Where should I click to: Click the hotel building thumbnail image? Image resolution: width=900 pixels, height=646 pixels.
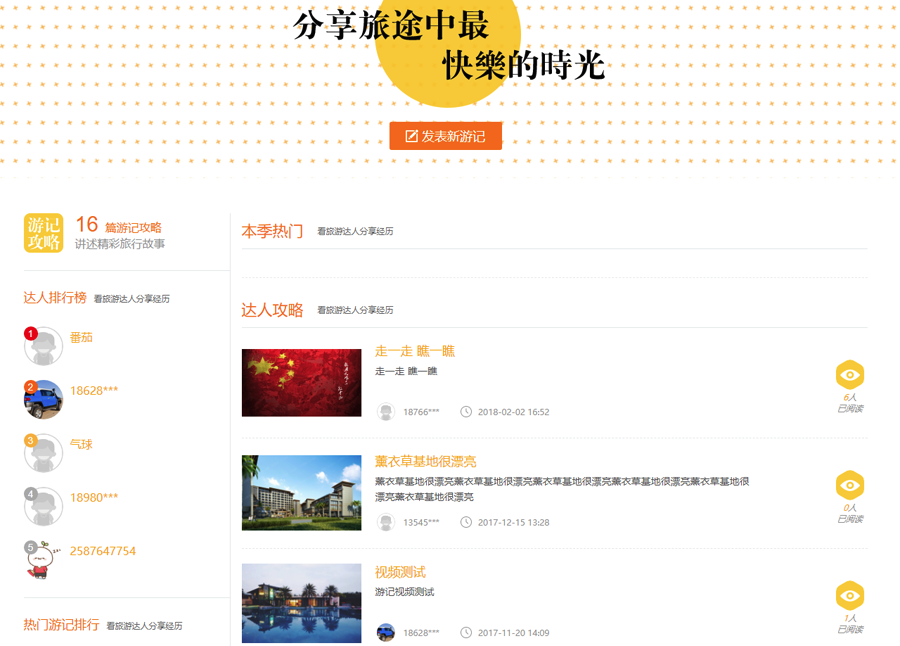(x=301, y=493)
